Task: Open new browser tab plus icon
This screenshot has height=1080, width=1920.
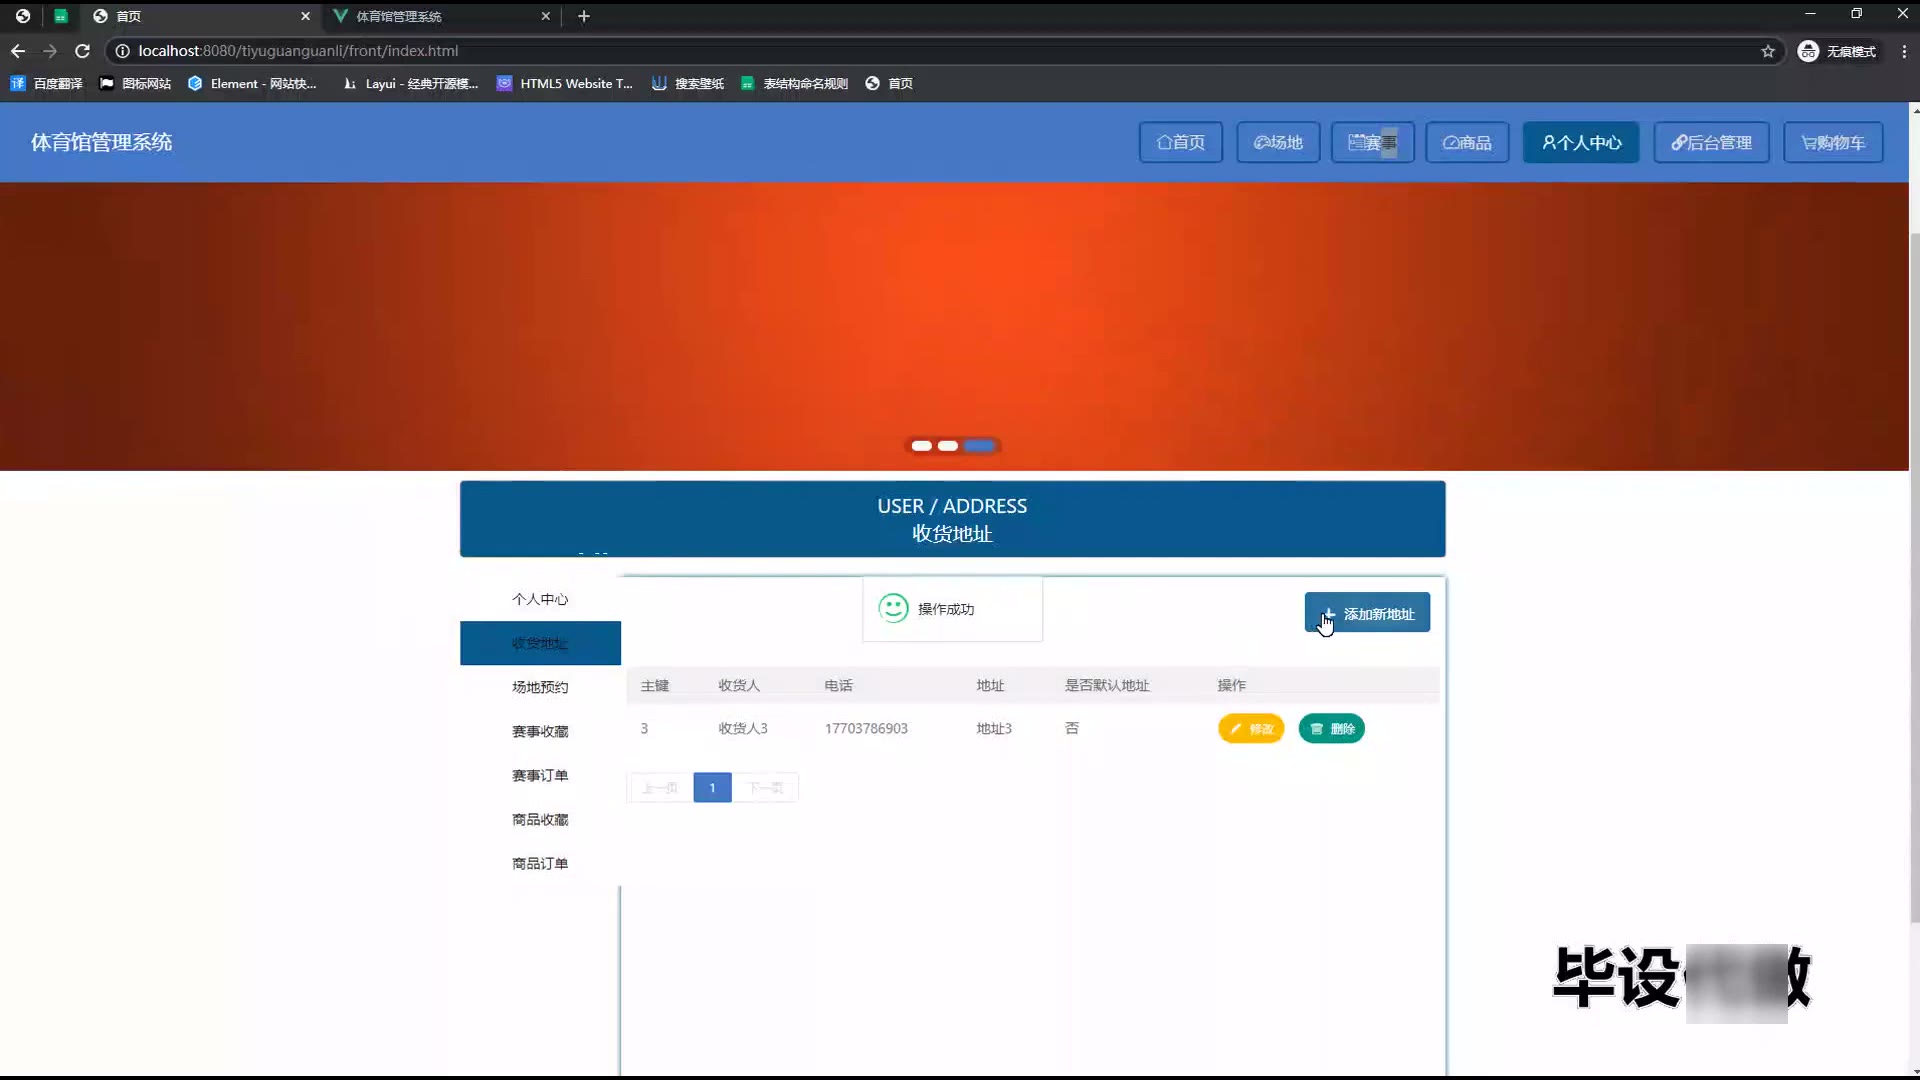Action: pos(584,16)
